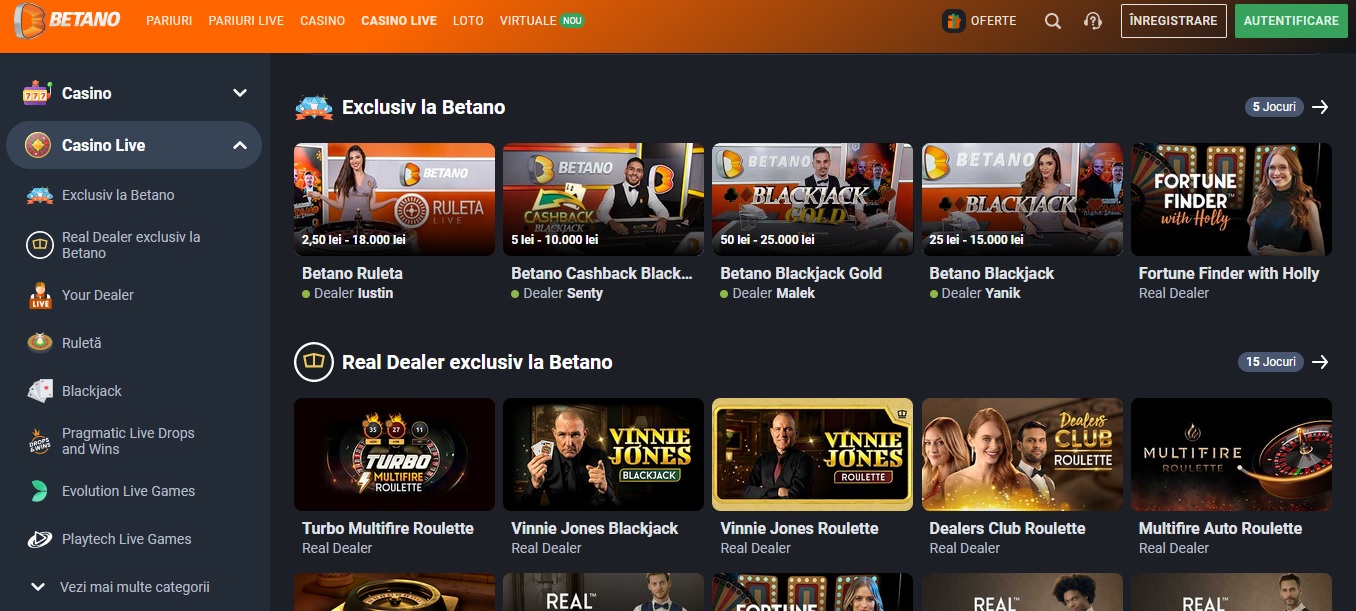The height and width of the screenshot is (611, 1356).
Task: Open Vinnie Jones Blackjack thumbnail
Action: point(603,454)
